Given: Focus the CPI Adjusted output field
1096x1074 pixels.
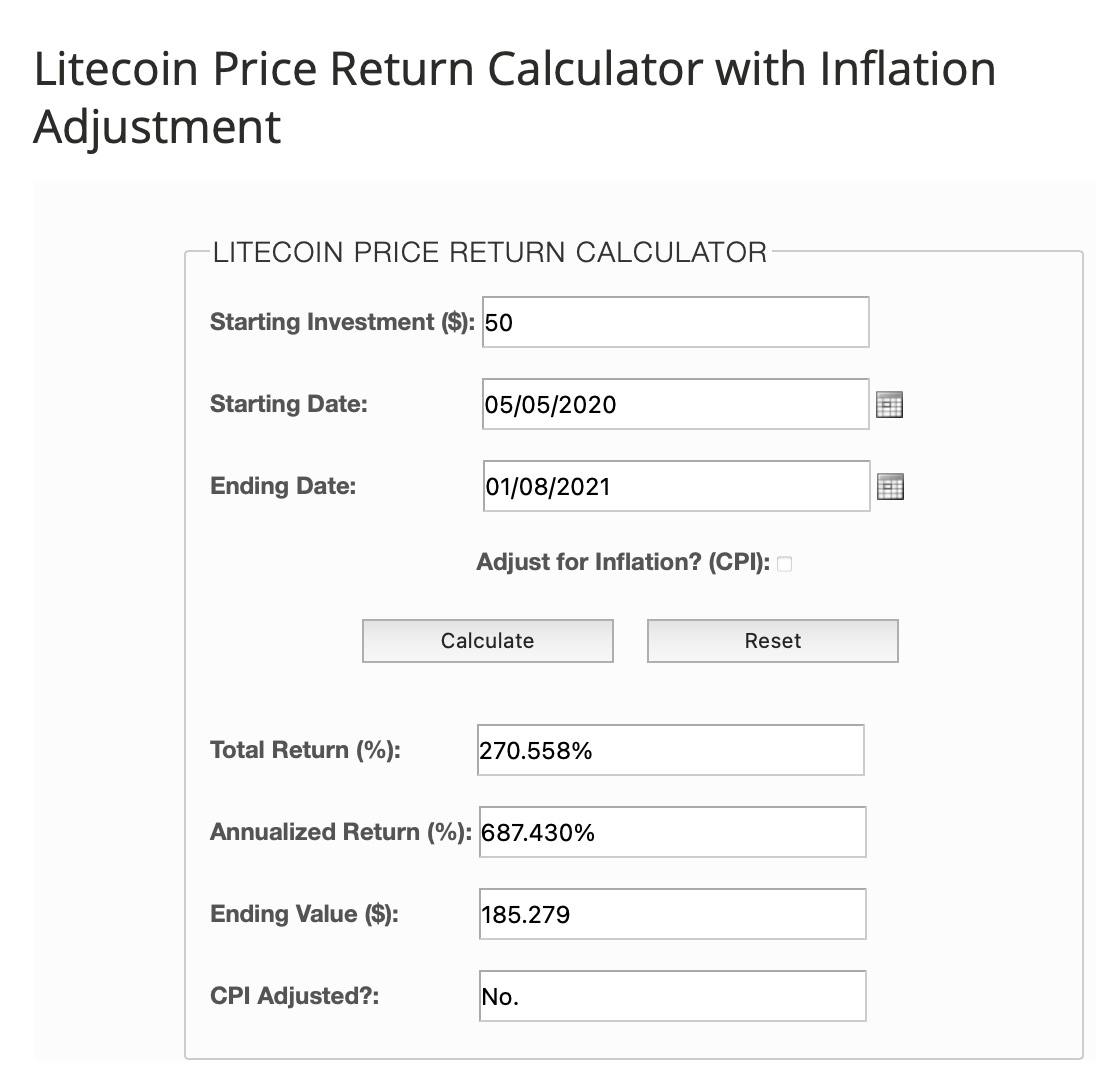Looking at the screenshot, I should coord(672,996).
